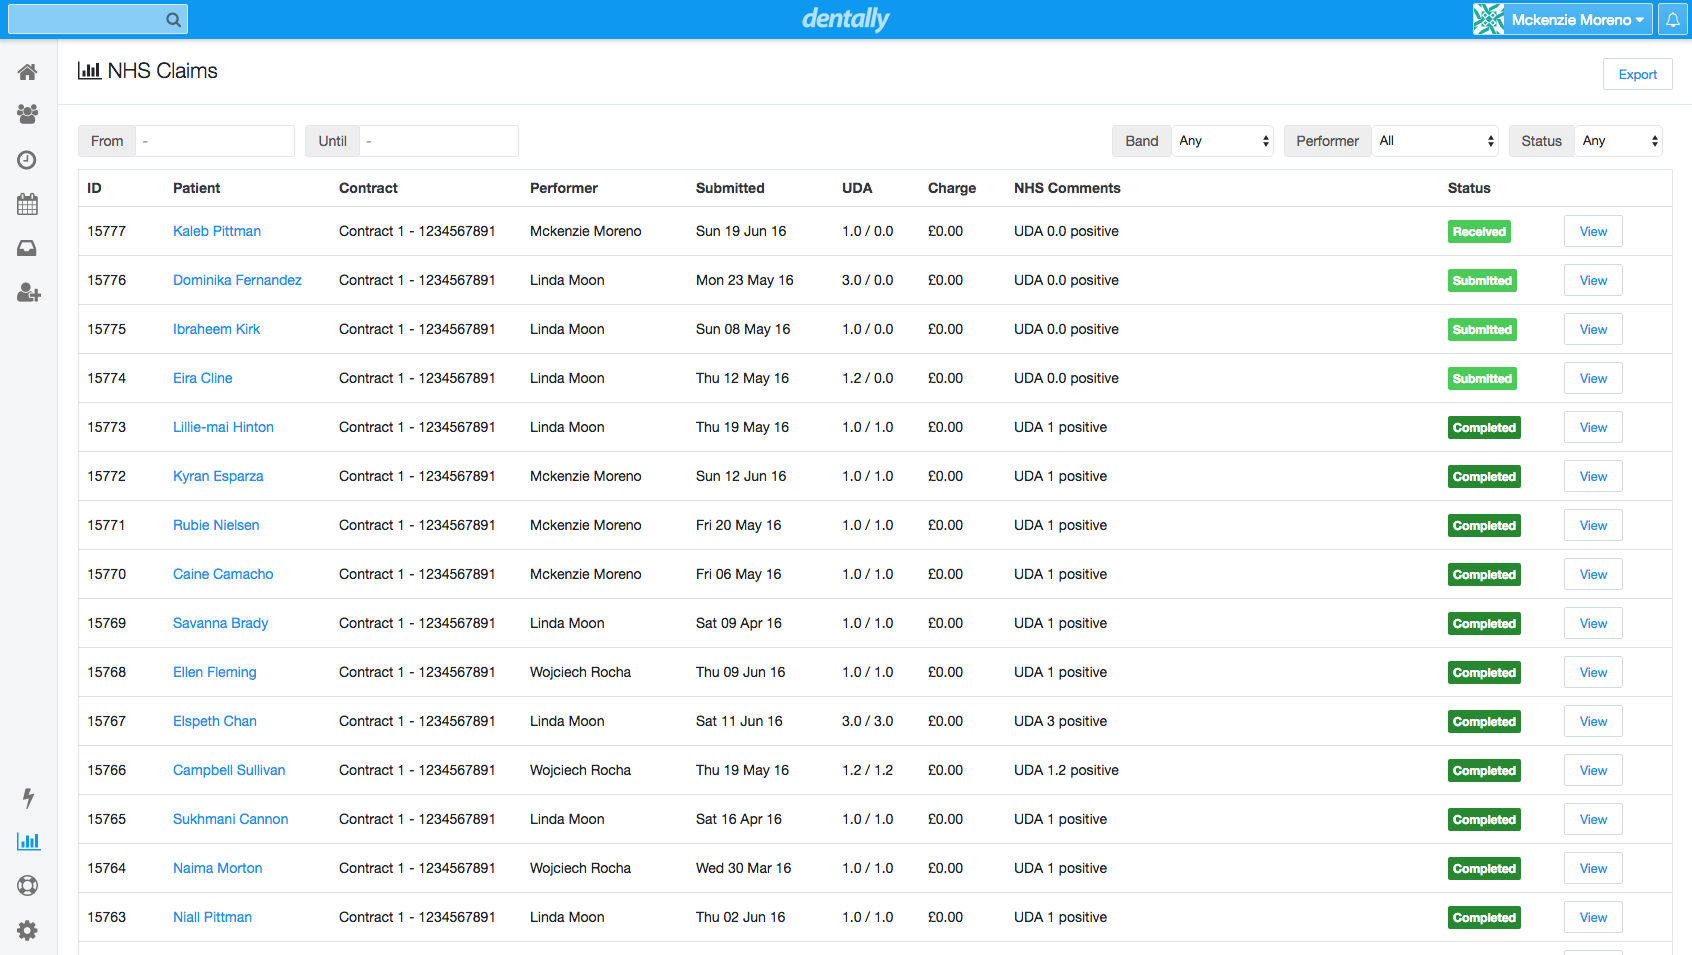Open the calendar icon in sidebar
The width and height of the screenshot is (1692, 955).
[x=28, y=204]
